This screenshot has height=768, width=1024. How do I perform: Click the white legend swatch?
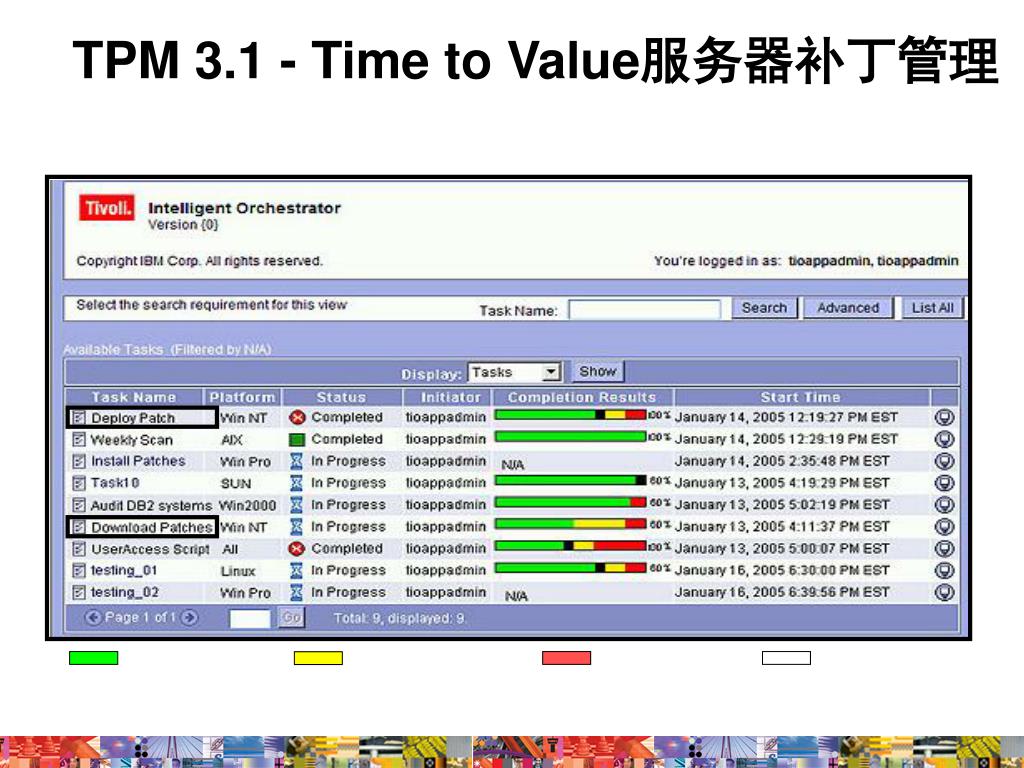click(x=786, y=658)
